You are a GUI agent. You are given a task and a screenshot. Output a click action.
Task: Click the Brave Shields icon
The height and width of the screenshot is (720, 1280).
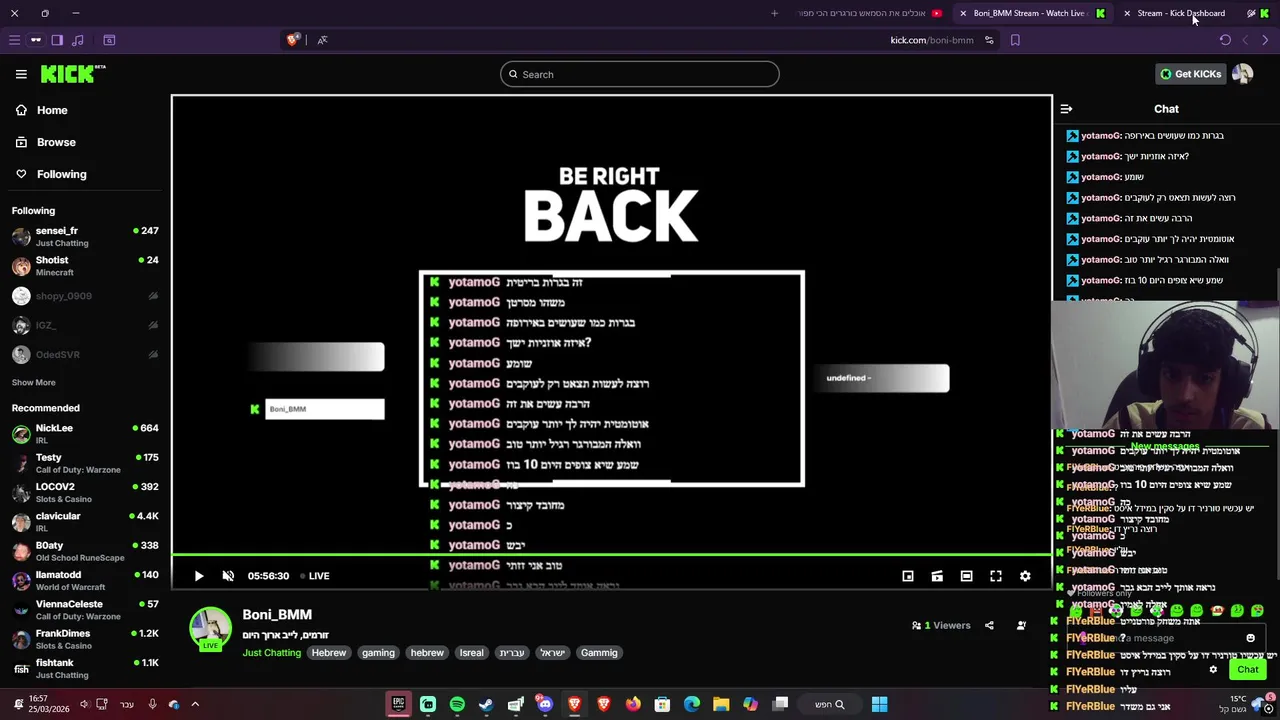click(292, 40)
